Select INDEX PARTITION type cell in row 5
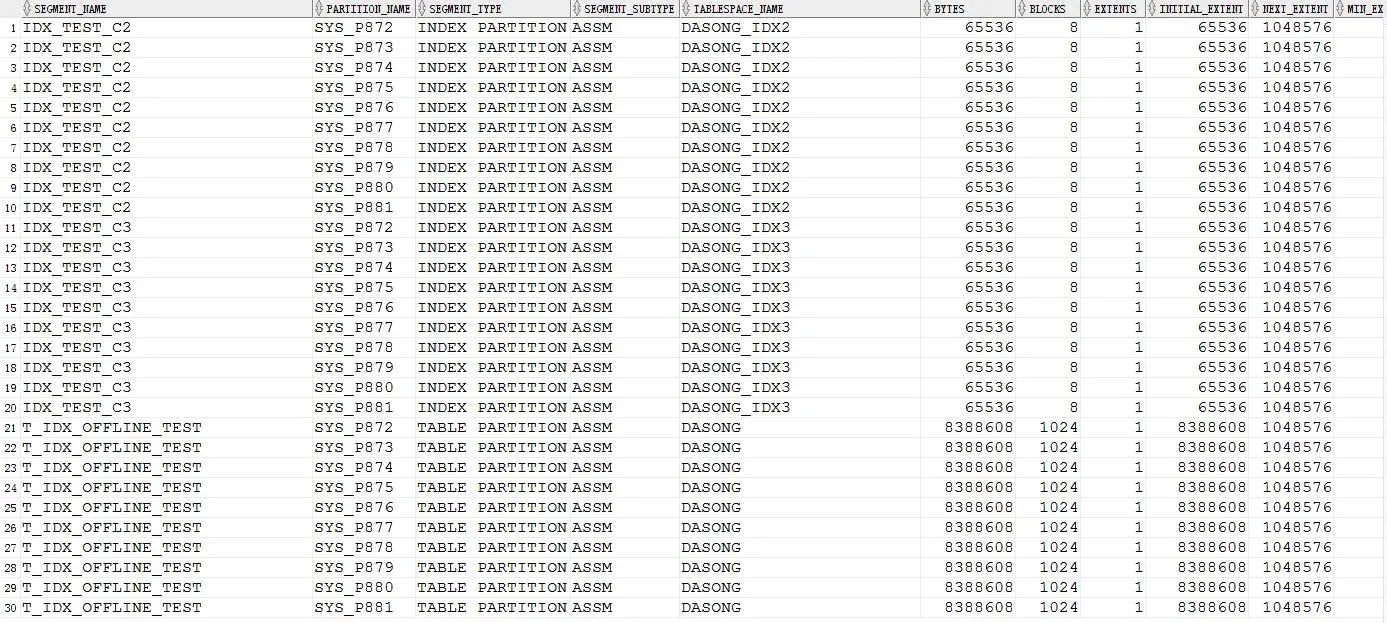Screen dimensions: 1387x623 point(492,107)
